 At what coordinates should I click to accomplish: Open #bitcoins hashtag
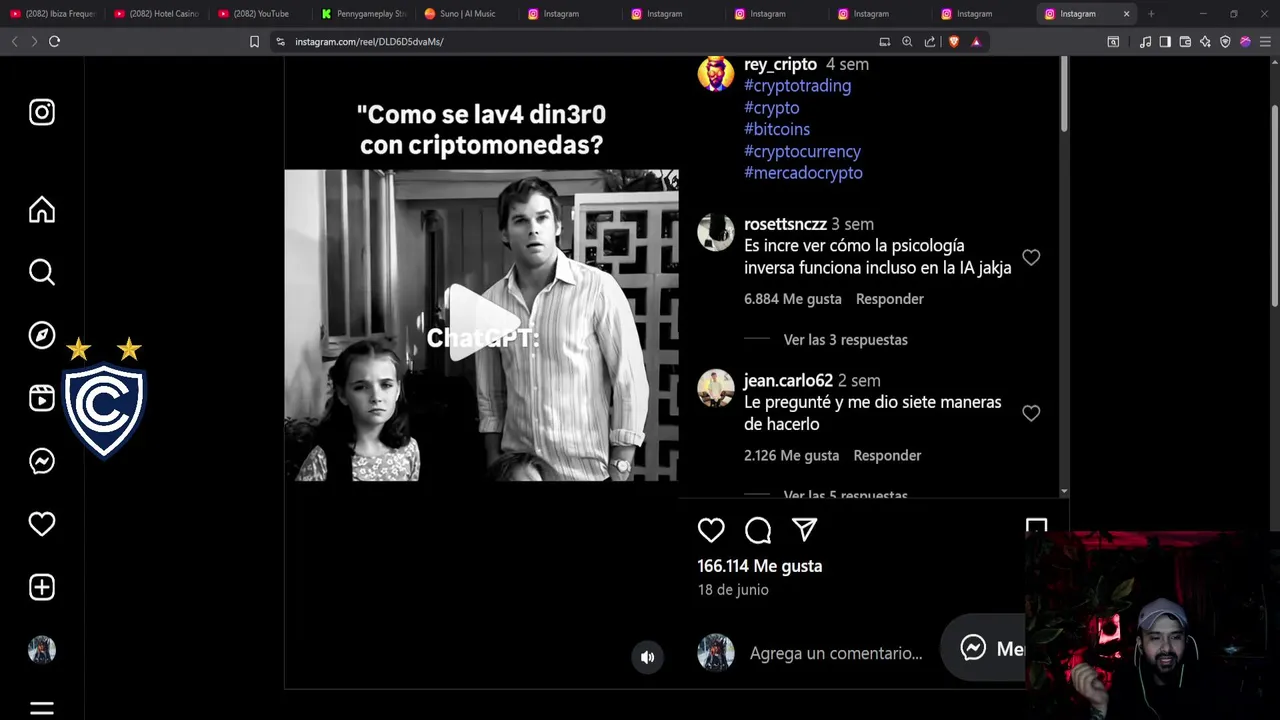point(777,129)
